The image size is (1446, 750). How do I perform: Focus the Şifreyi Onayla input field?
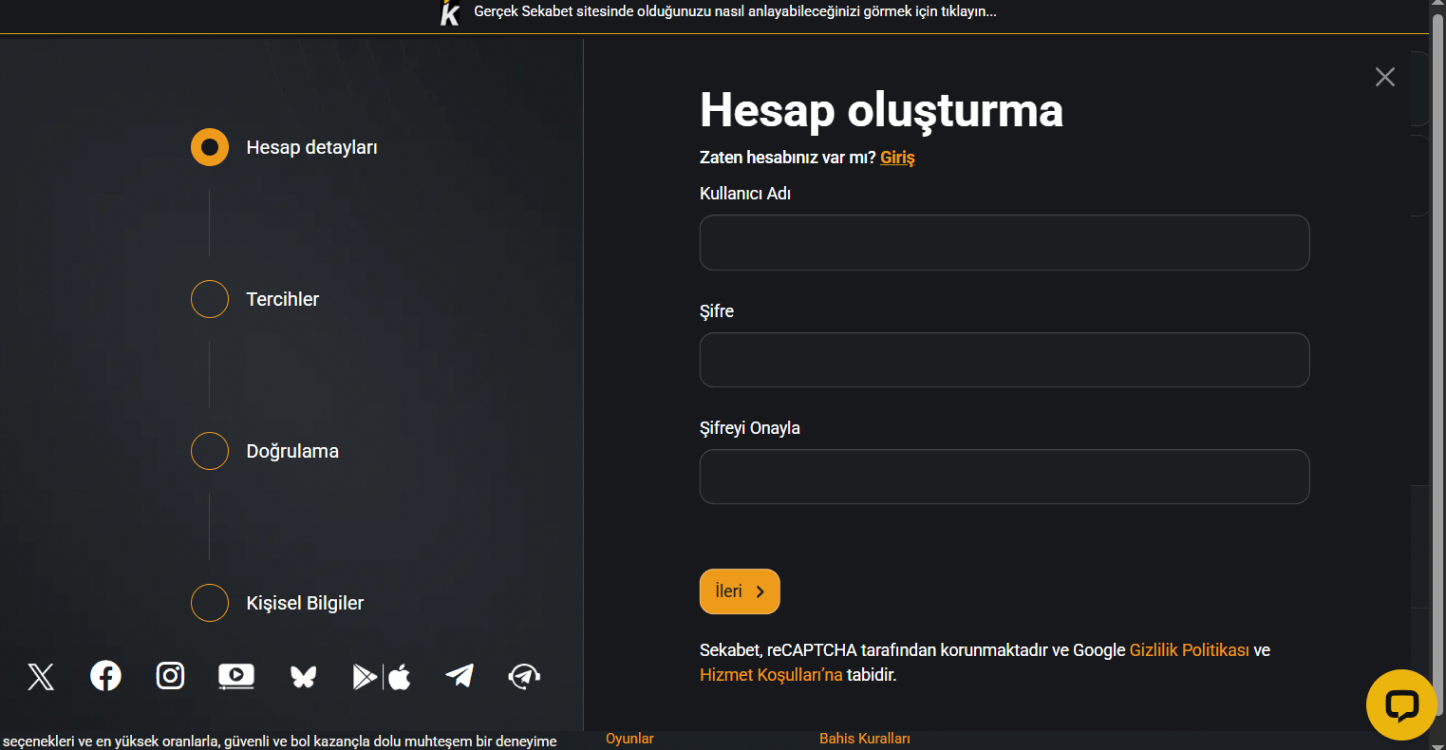[1004, 477]
